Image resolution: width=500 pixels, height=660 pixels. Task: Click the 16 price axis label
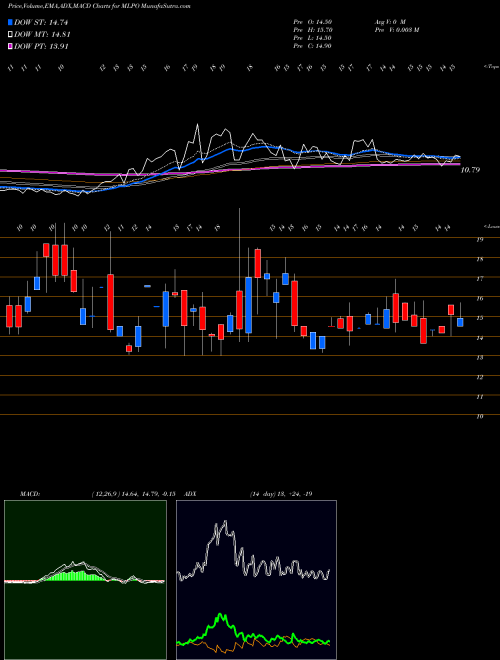click(479, 298)
